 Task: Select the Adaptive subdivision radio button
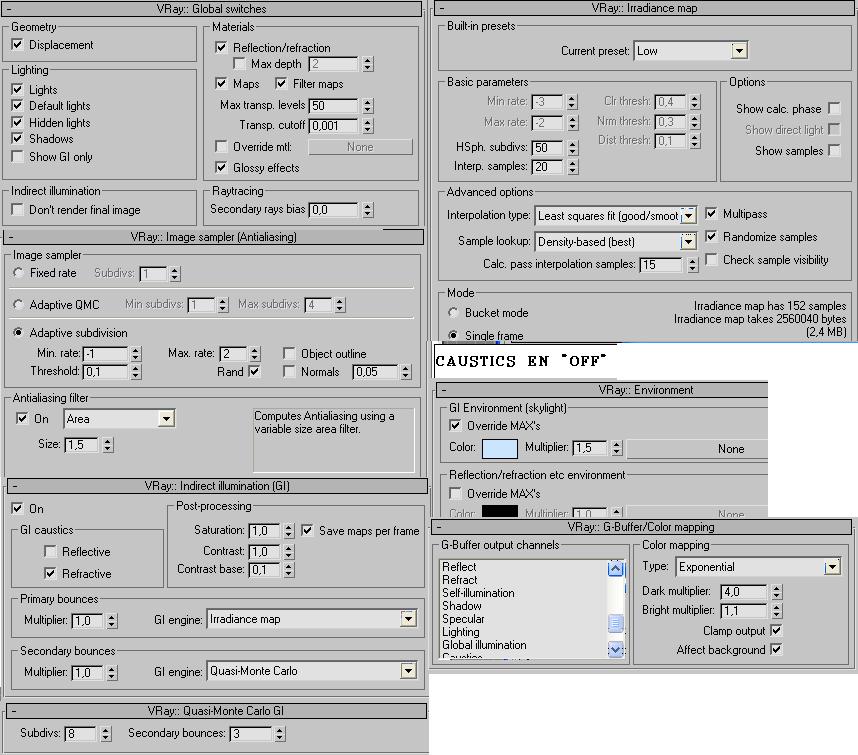[x=18, y=332]
